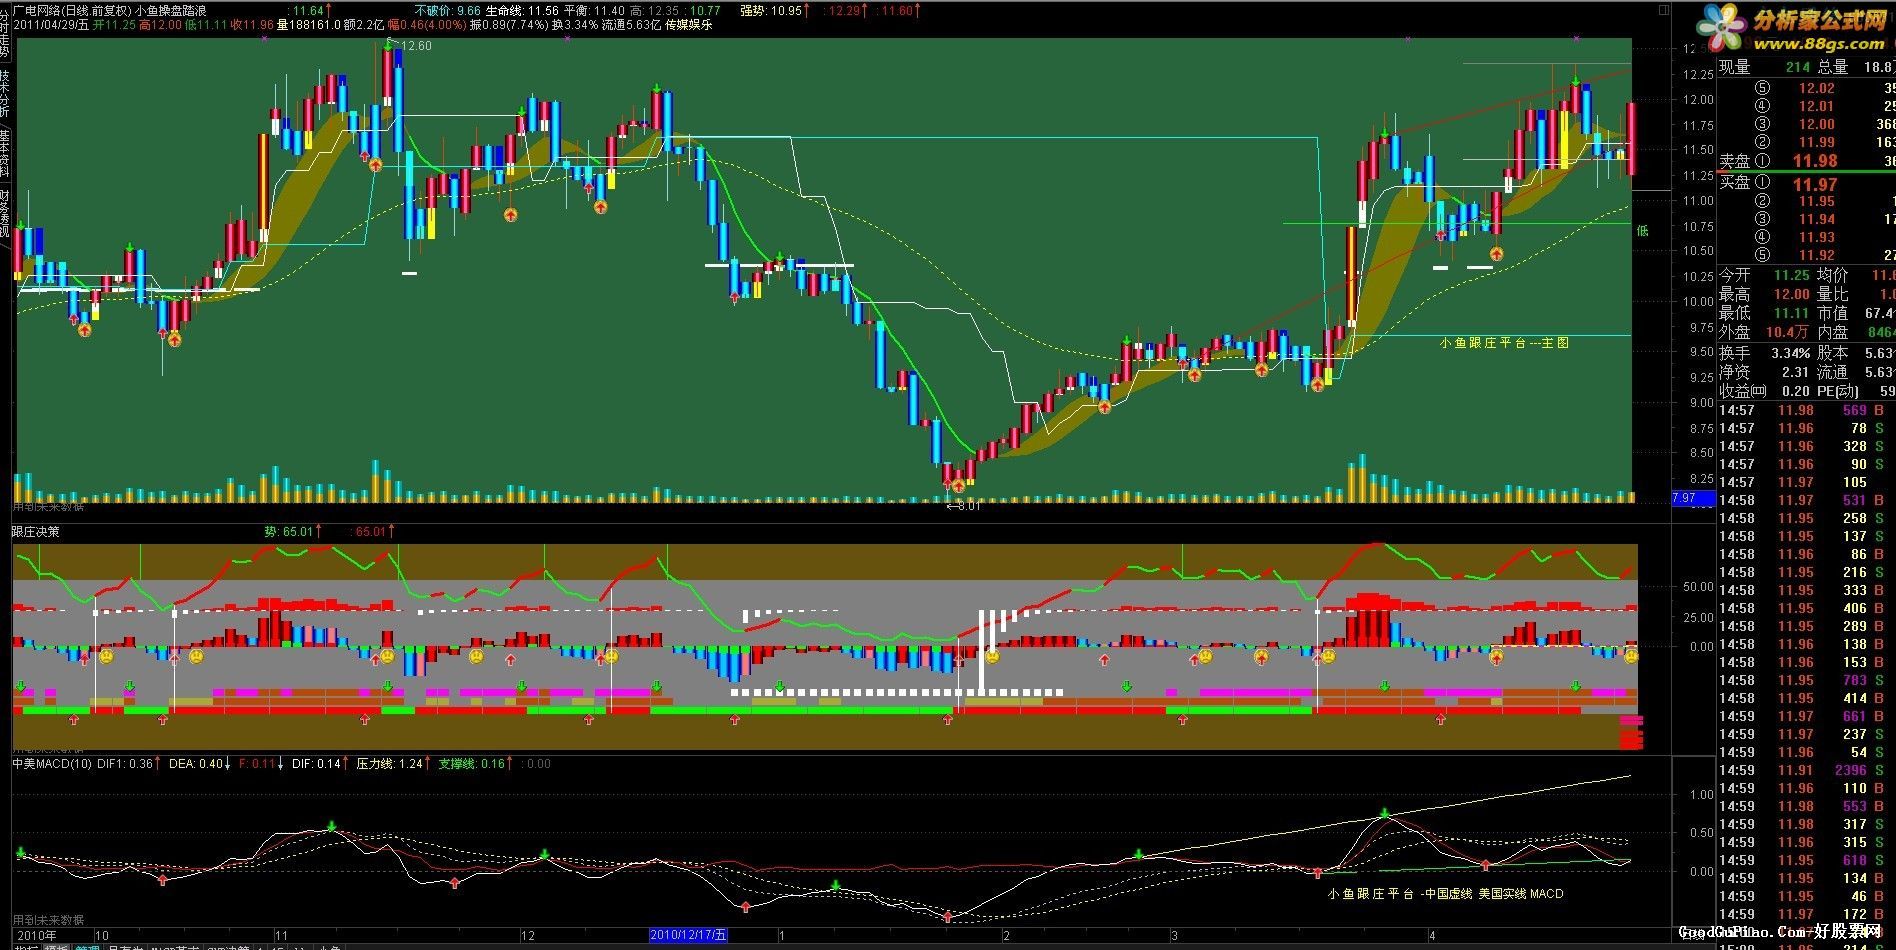Click the 跟庄决策 indicator title
Viewport: 1896px width, 950px height.
click(x=36, y=532)
